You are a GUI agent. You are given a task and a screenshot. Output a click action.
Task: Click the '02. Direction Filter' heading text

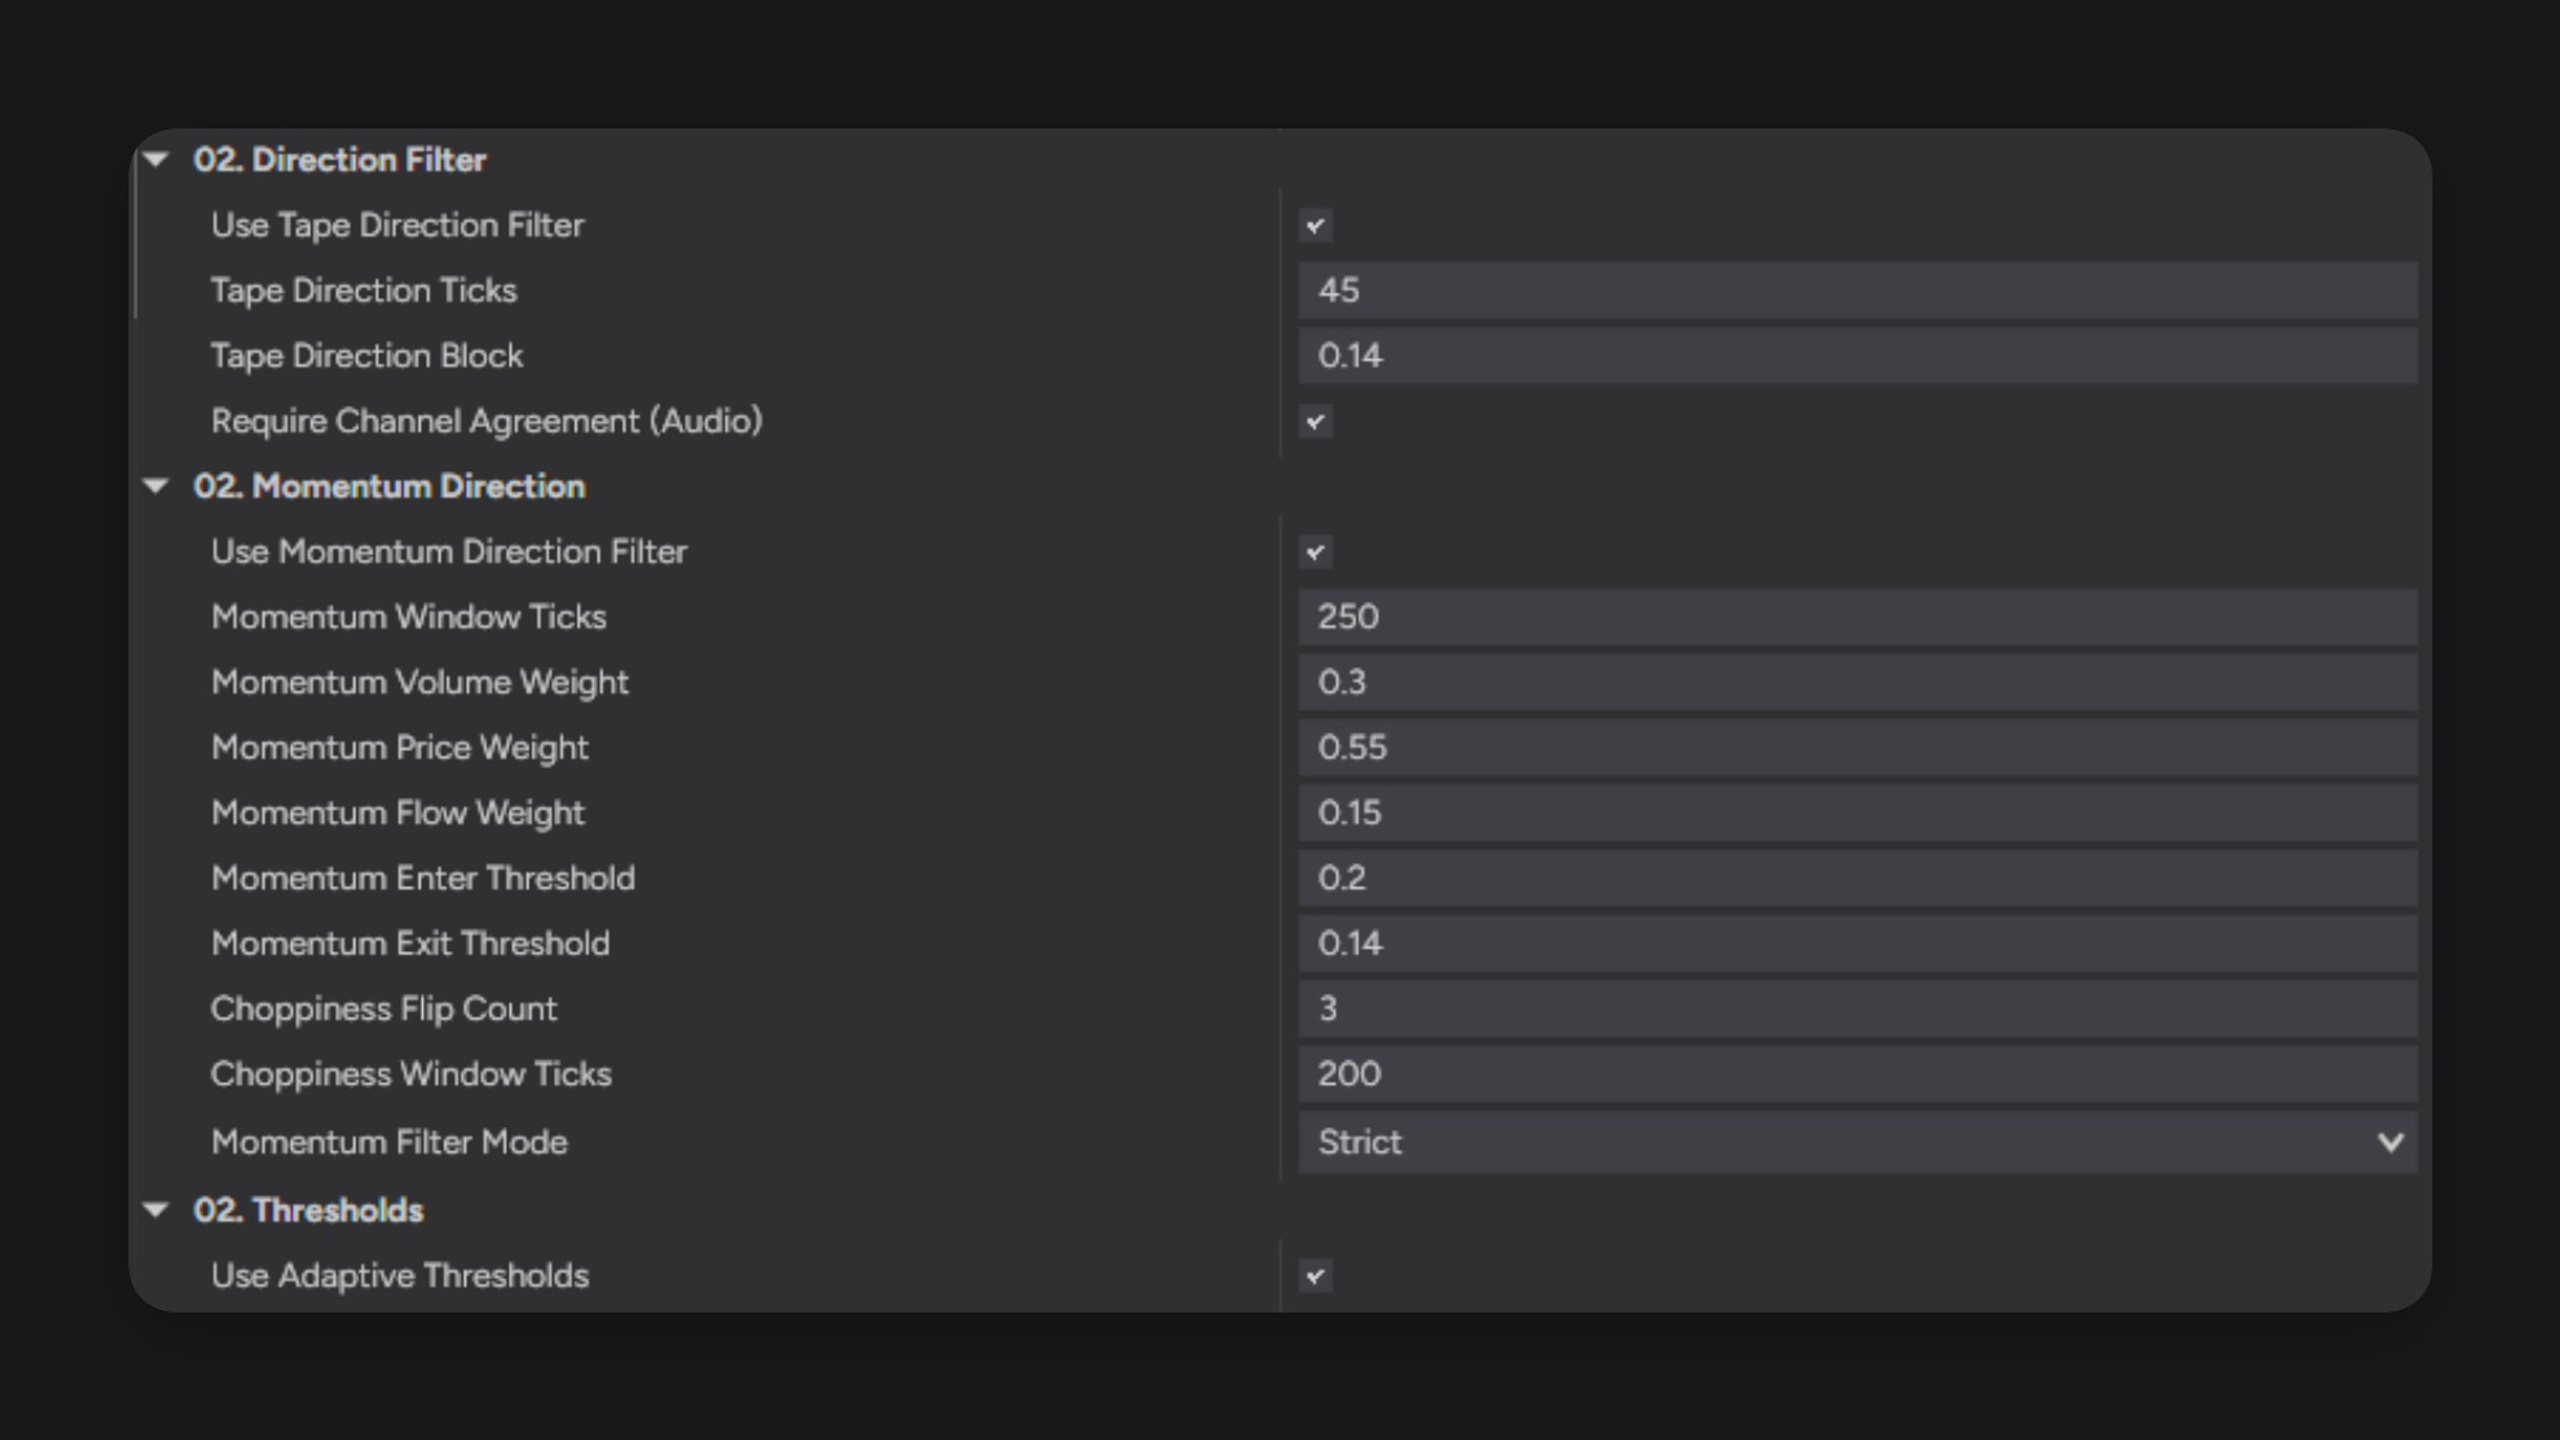[x=340, y=160]
